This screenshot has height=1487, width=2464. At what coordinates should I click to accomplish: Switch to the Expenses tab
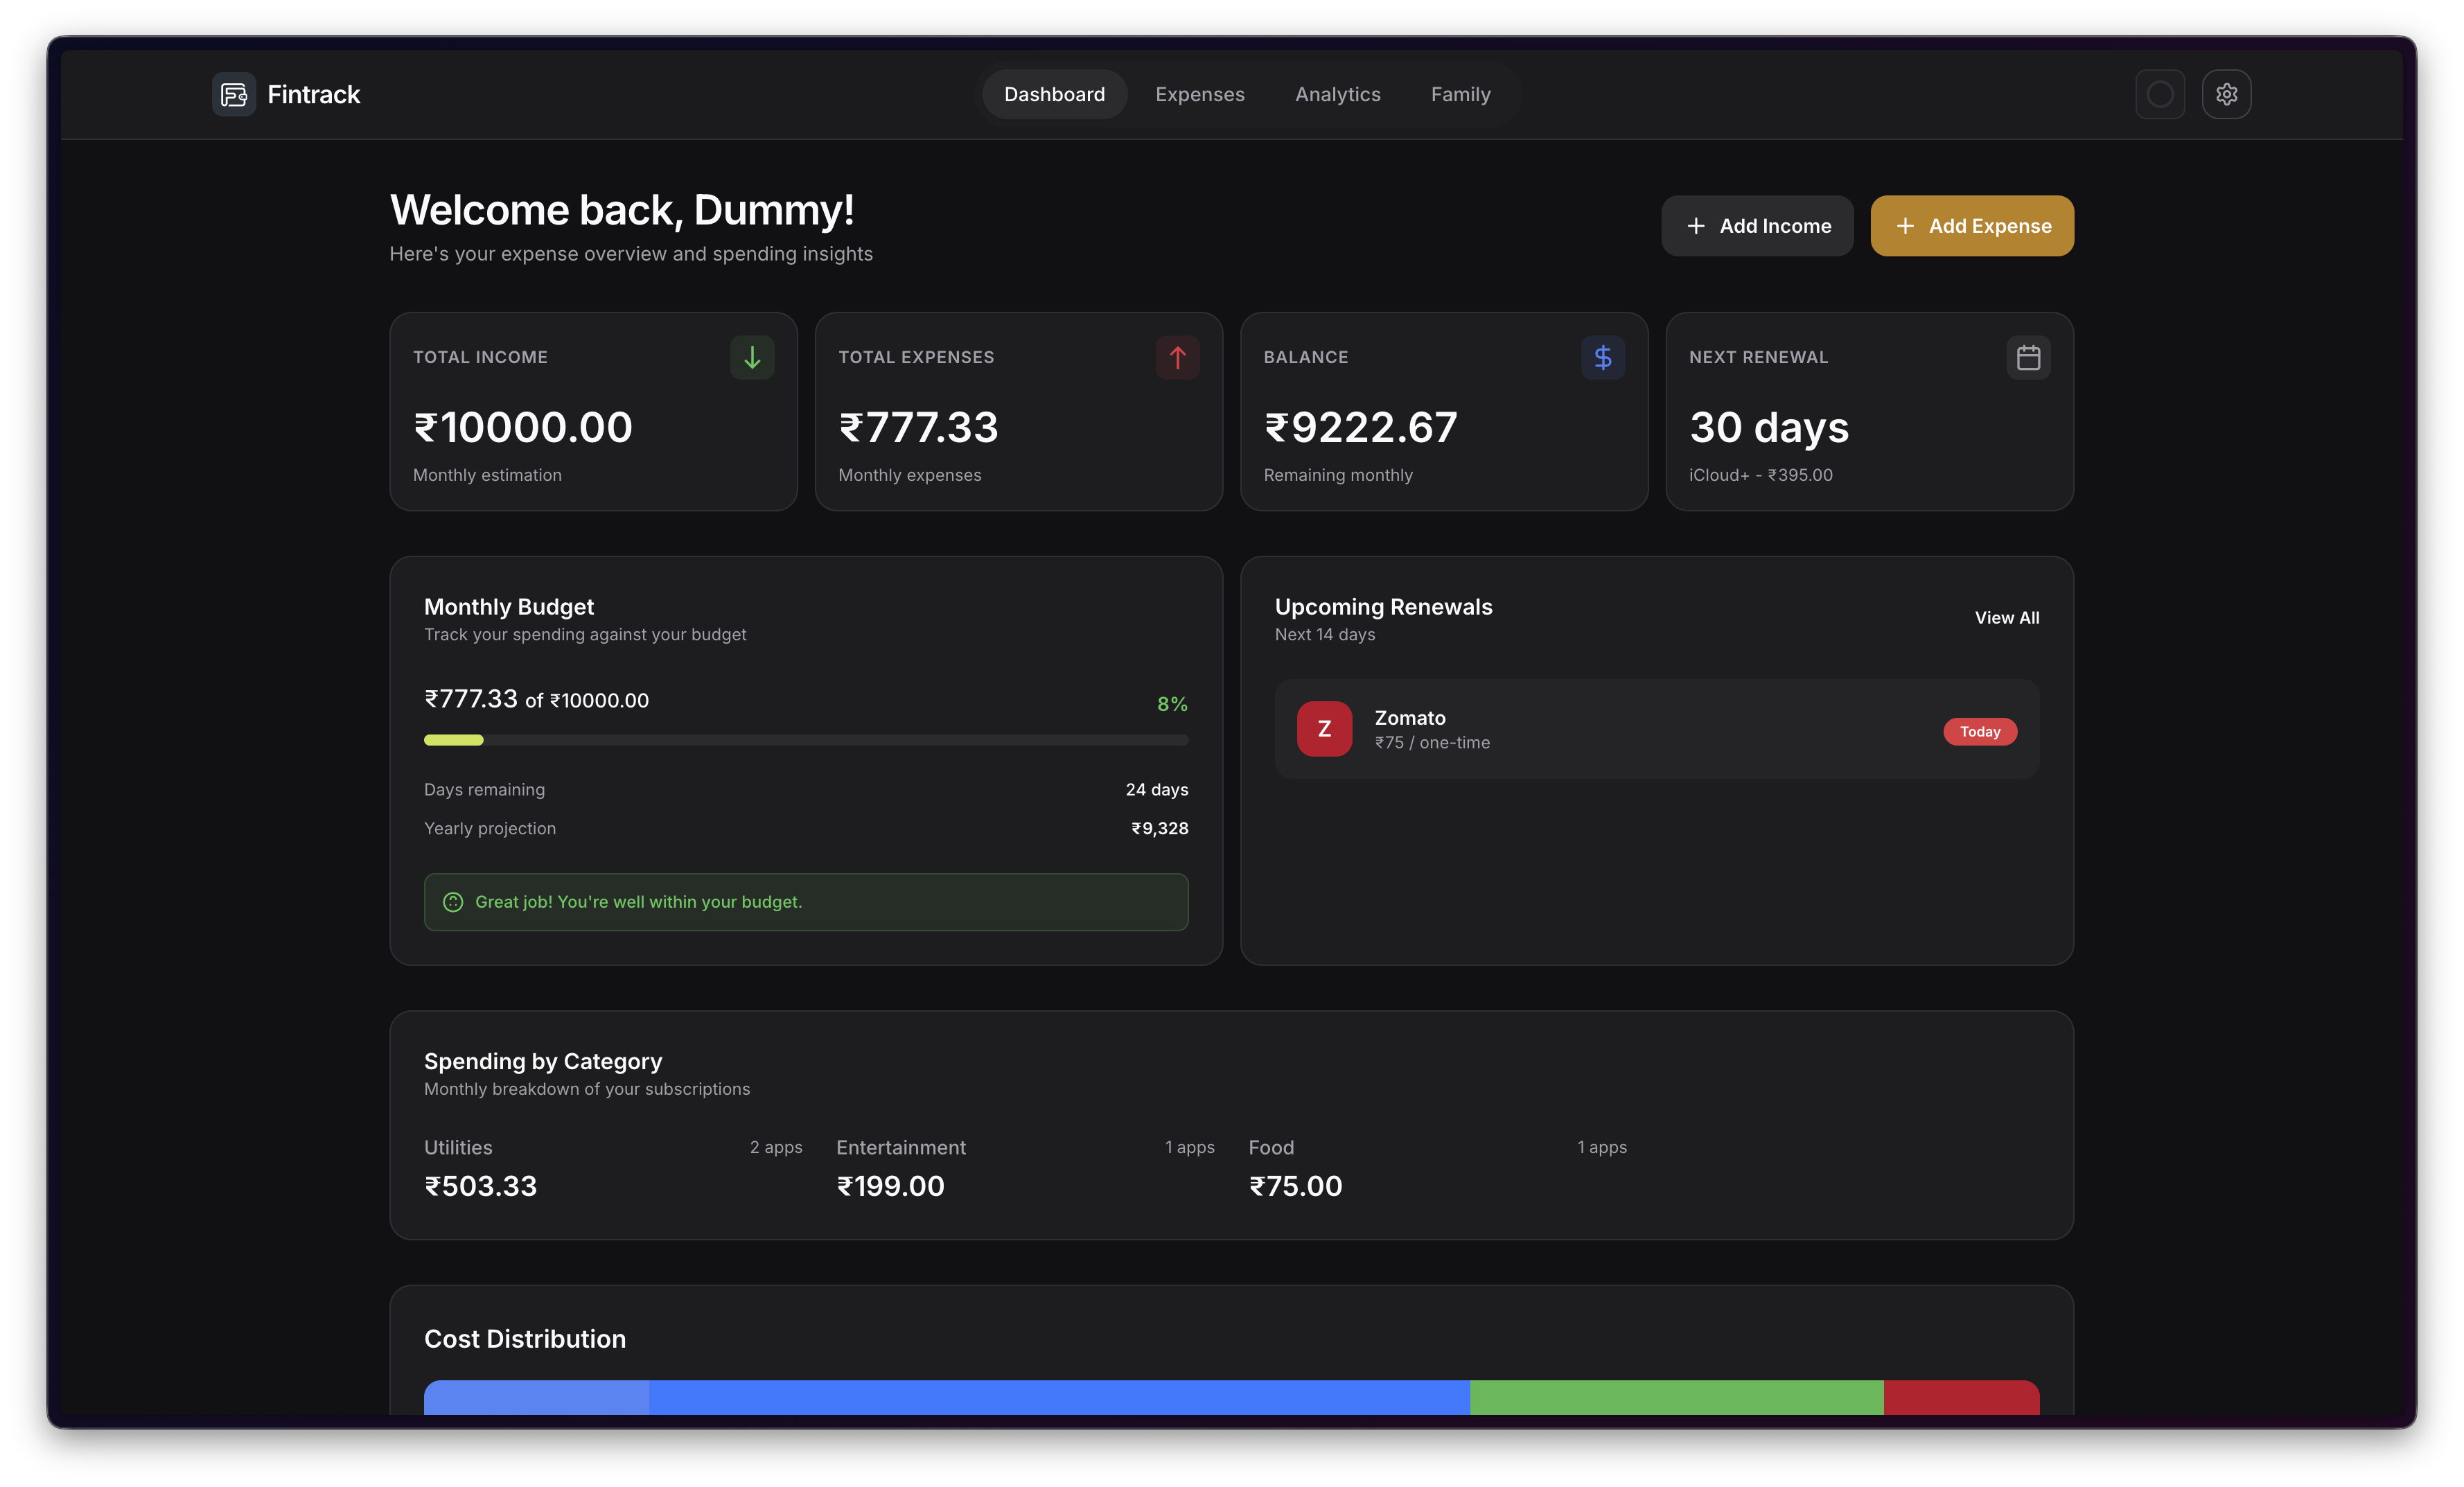coord(1199,94)
